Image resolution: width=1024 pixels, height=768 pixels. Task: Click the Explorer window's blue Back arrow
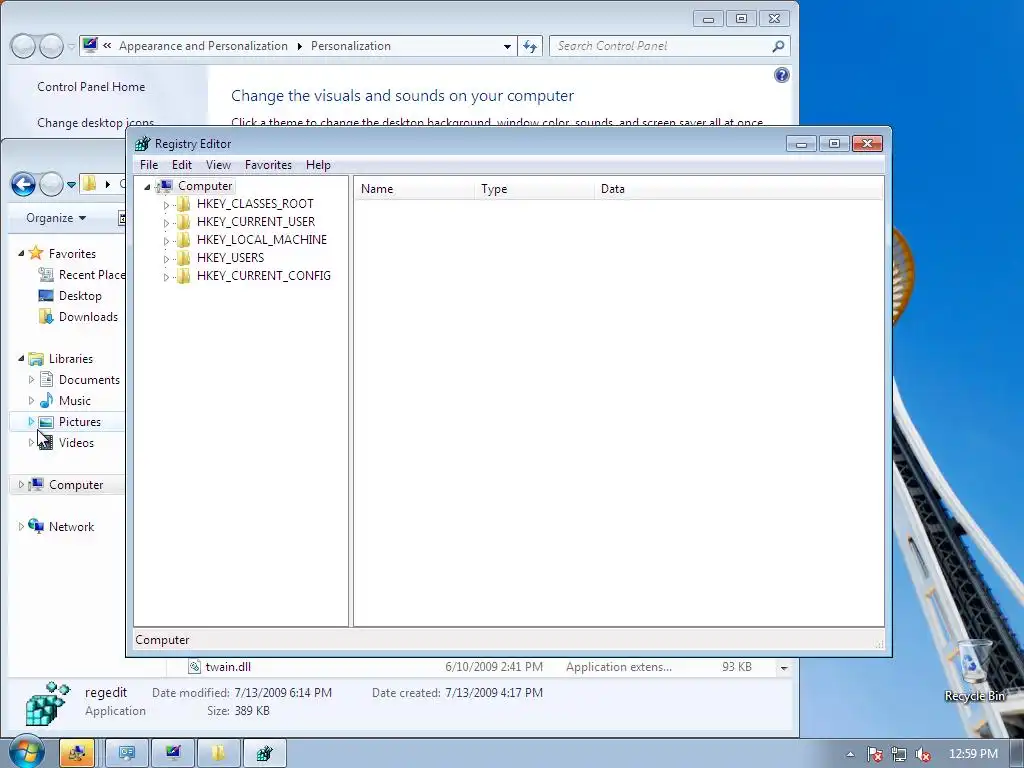pyautogui.click(x=24, y=185)
